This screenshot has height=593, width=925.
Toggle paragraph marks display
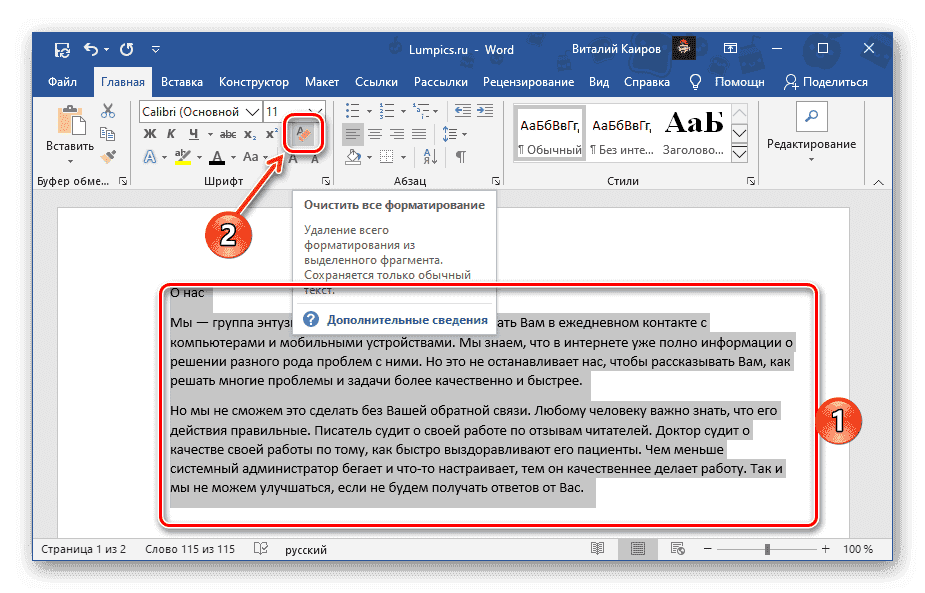[461, 157]
